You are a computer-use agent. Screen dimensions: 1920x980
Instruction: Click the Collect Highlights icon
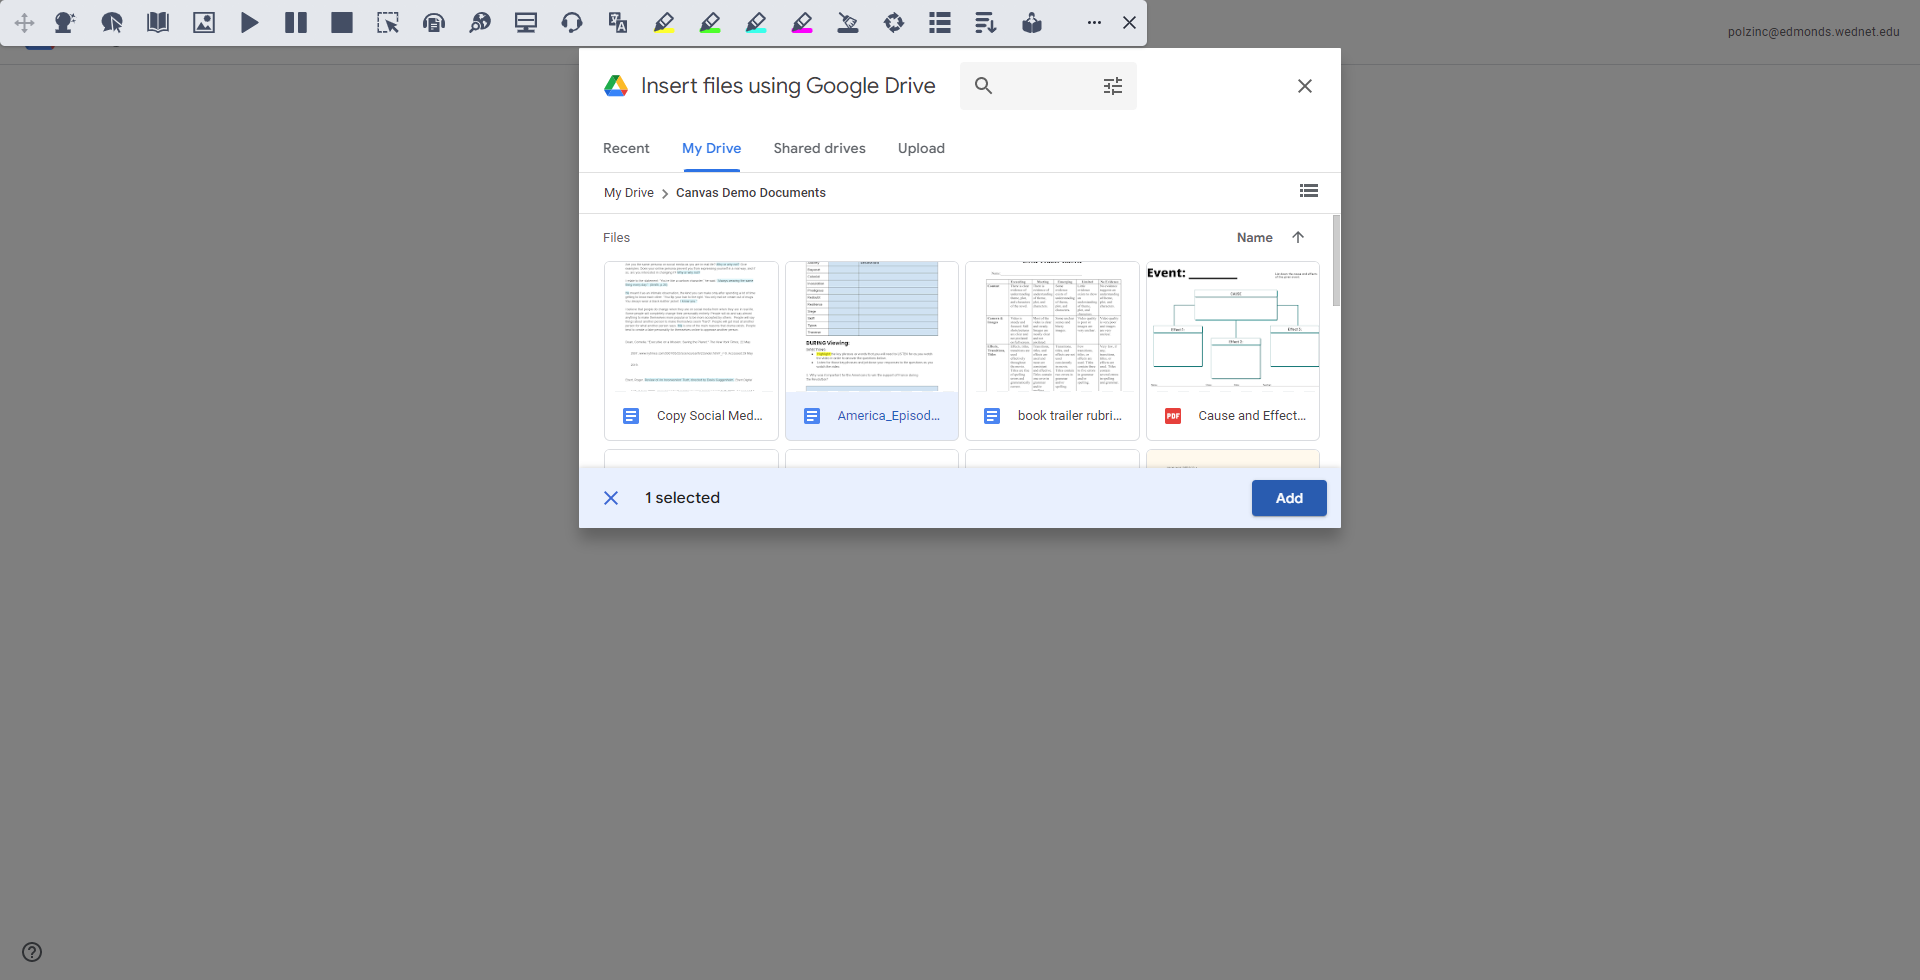[x=894, y=23]
